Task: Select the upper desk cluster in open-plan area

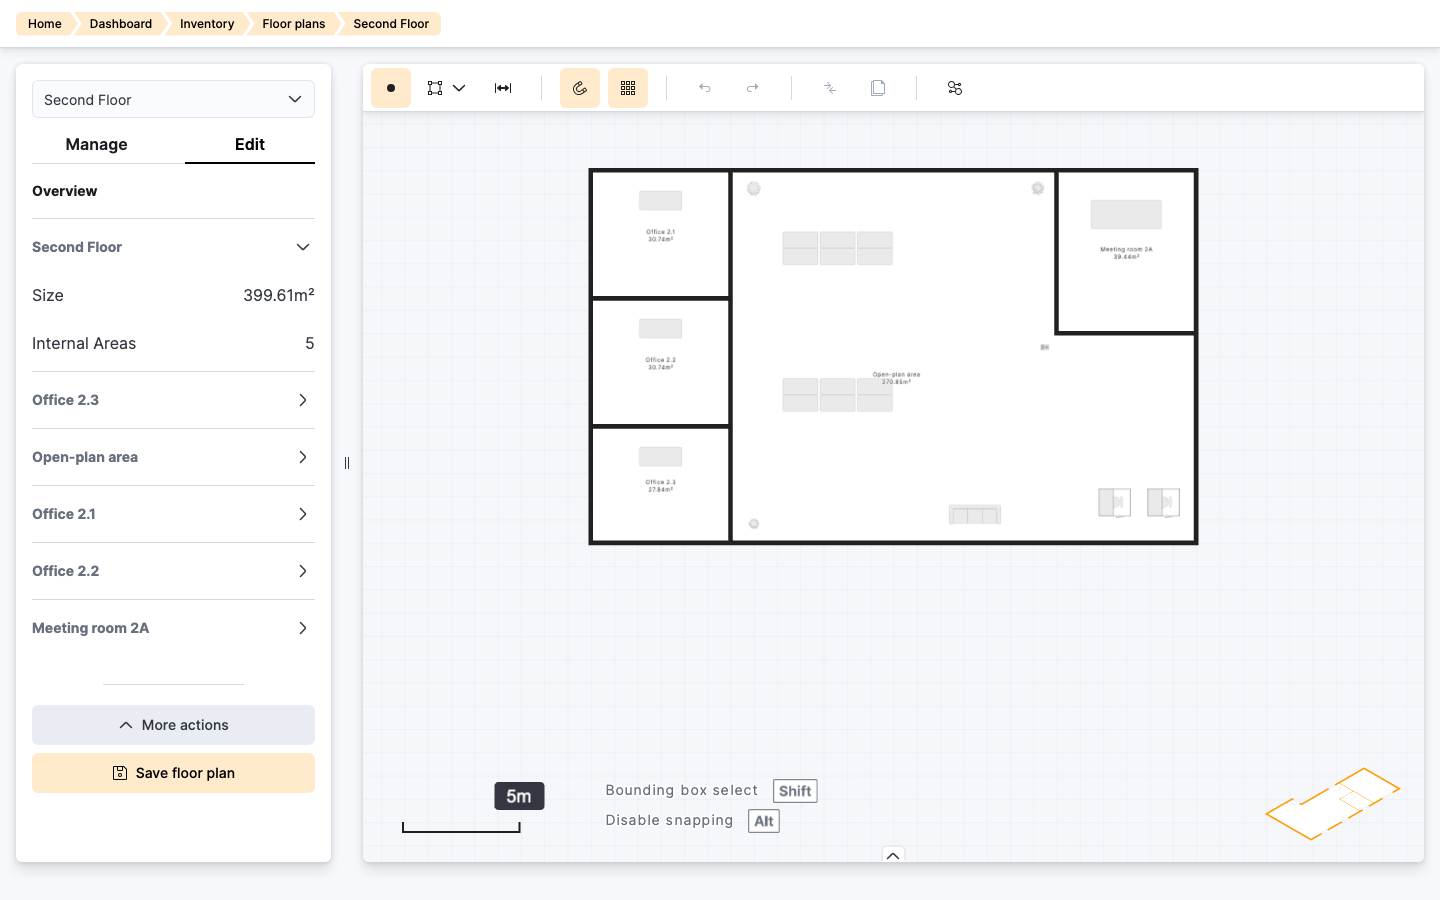Action: (x=837, y=248)
